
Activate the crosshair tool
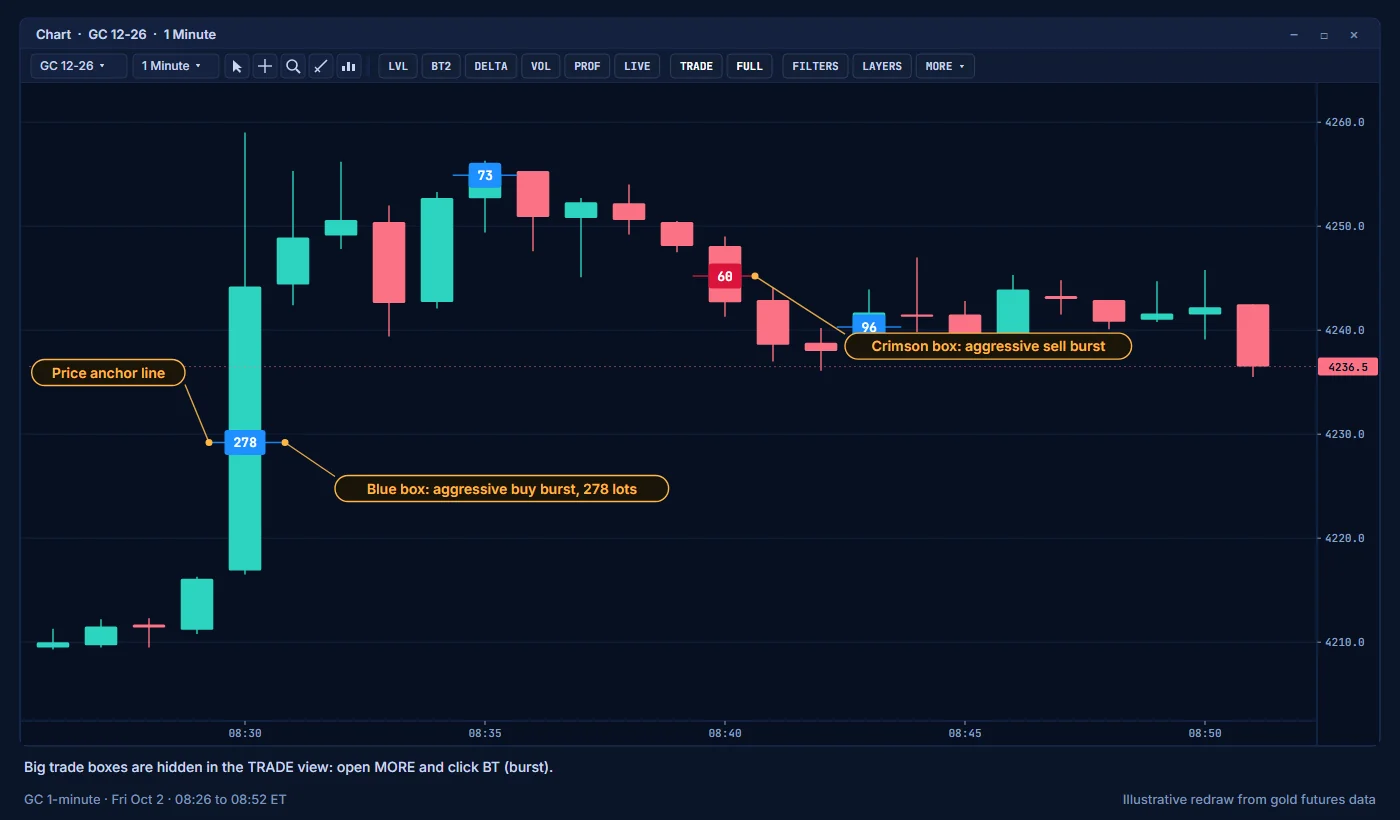[265, 66]
